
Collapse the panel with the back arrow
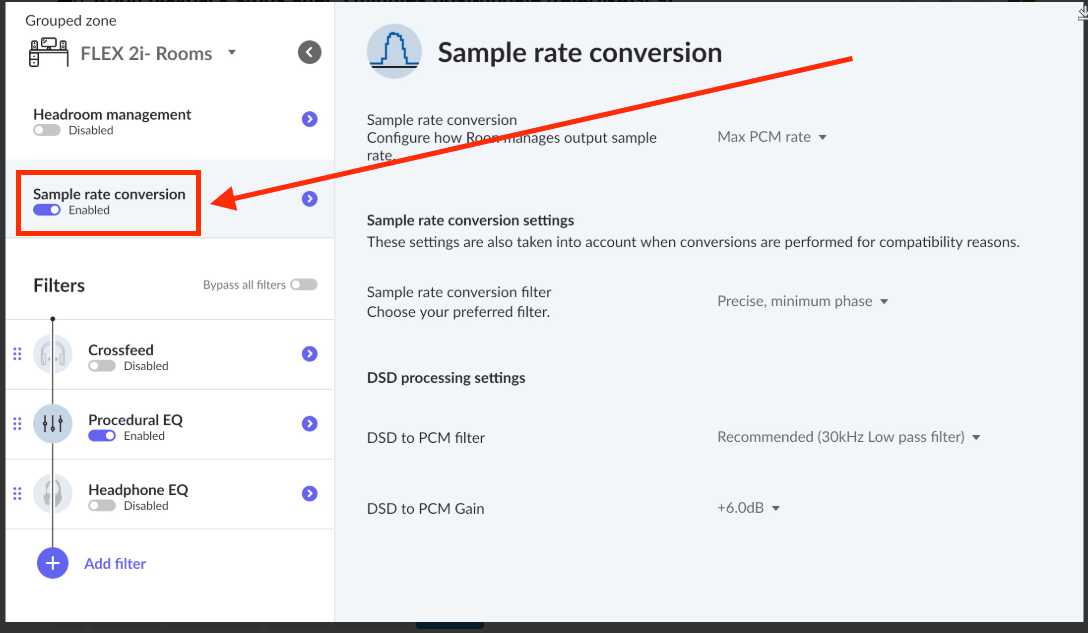309,52
